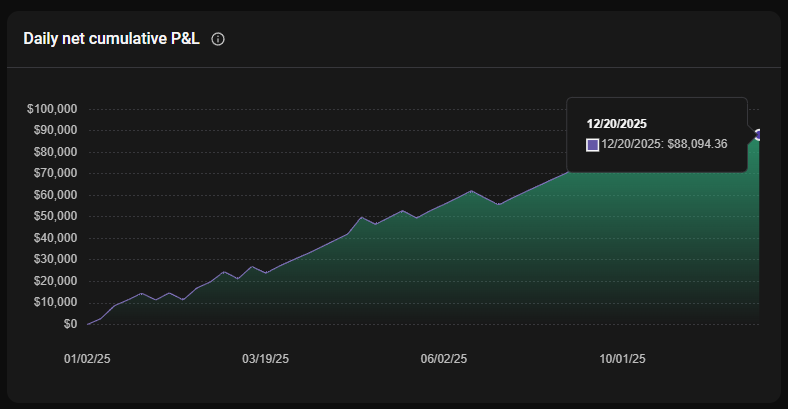Click the purple swatch in the tooltip
The height and width of the screenshot is (409, 788).
click(592, 145)
